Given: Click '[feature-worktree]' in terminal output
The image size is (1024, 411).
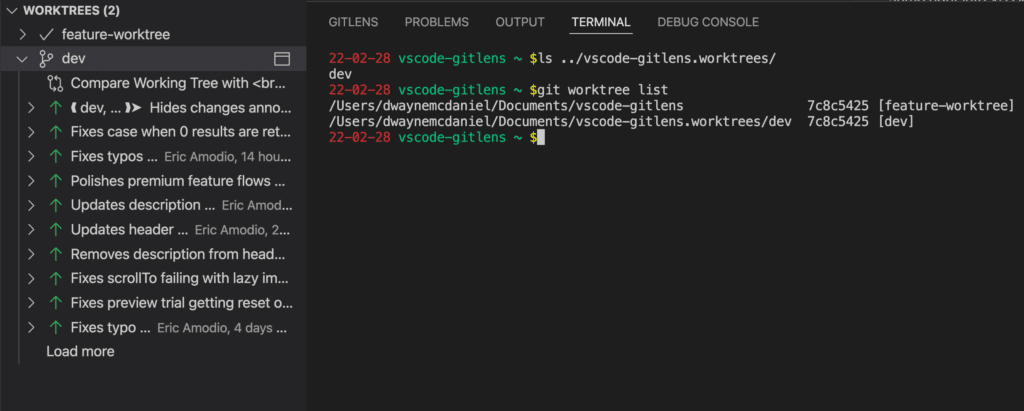Looking at the screenshot, I should [947, 106].
